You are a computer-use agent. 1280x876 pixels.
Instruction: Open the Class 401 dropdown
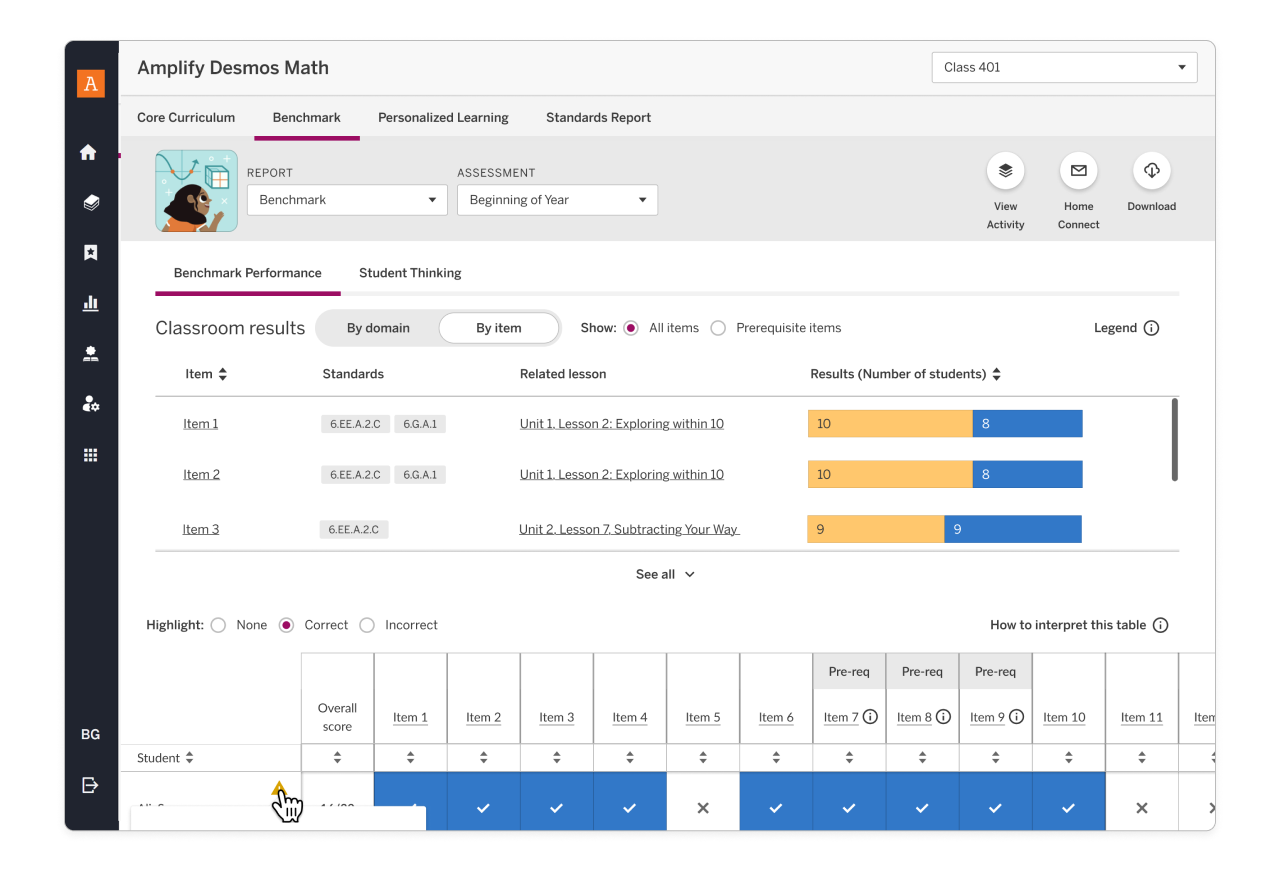tap(1064, 68)
